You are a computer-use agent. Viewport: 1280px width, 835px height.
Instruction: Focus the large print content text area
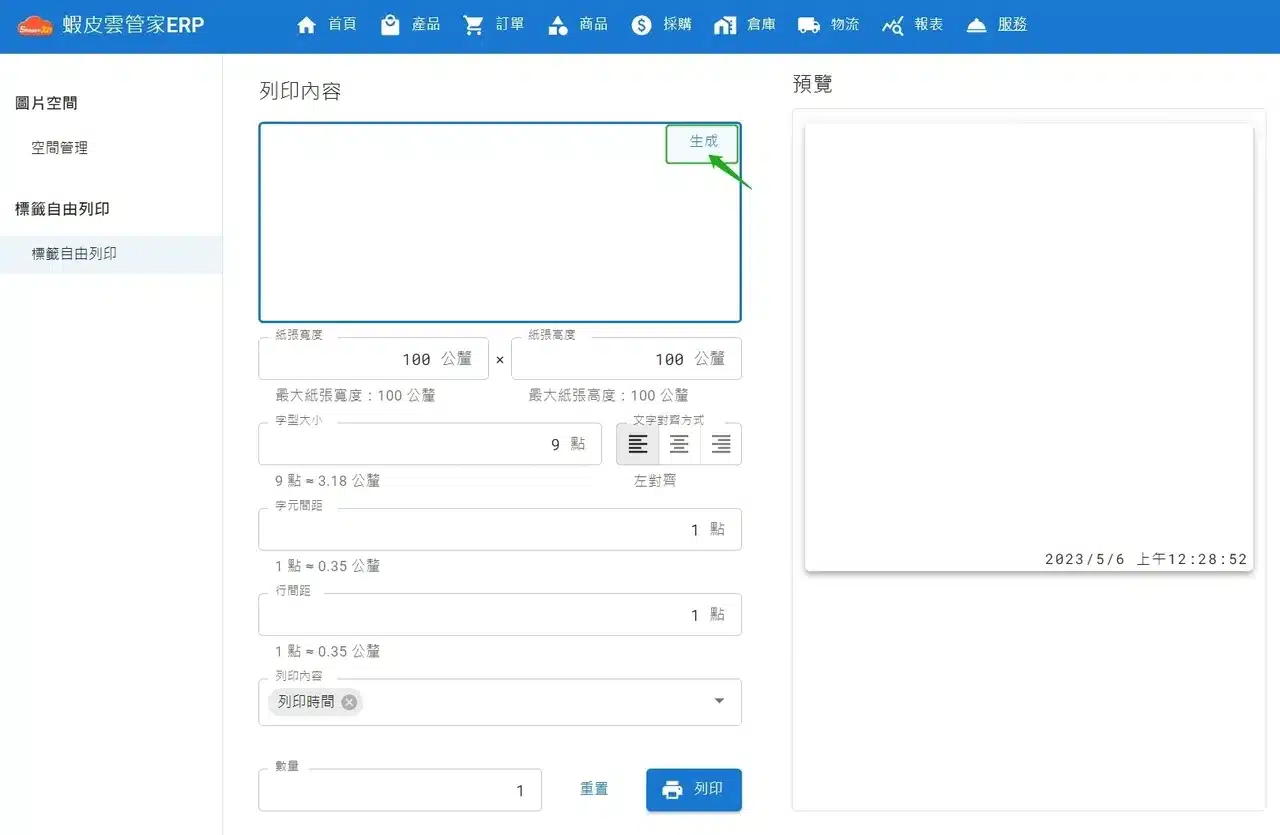[500, 222]
